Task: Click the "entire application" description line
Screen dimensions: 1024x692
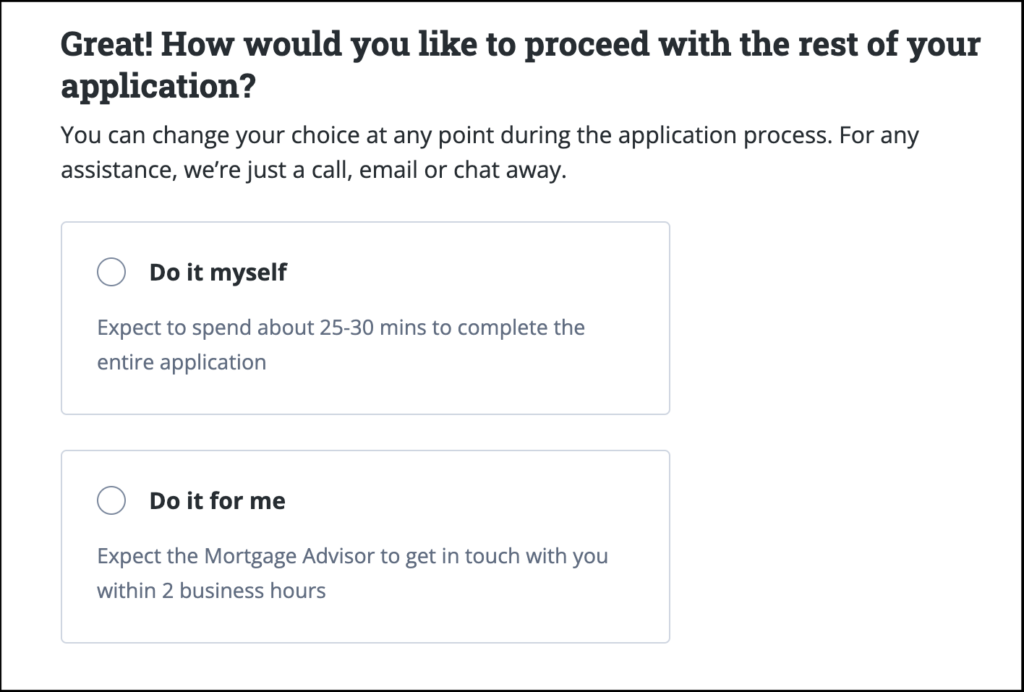Action: 181,362
